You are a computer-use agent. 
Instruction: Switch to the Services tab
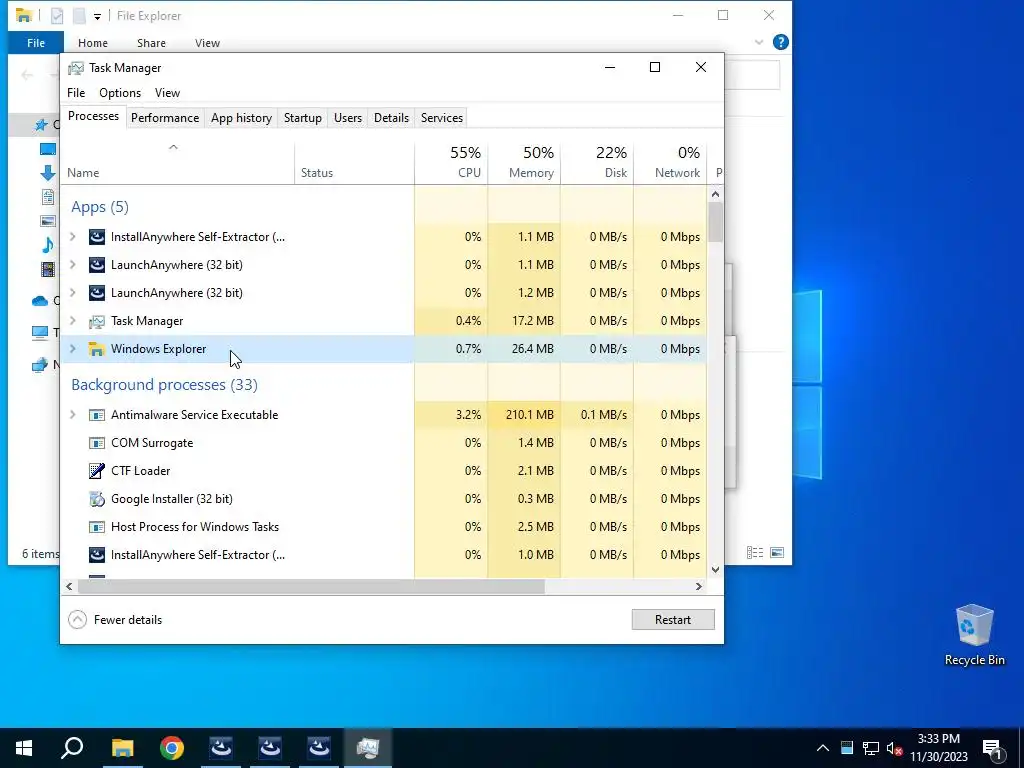(441, 118)
